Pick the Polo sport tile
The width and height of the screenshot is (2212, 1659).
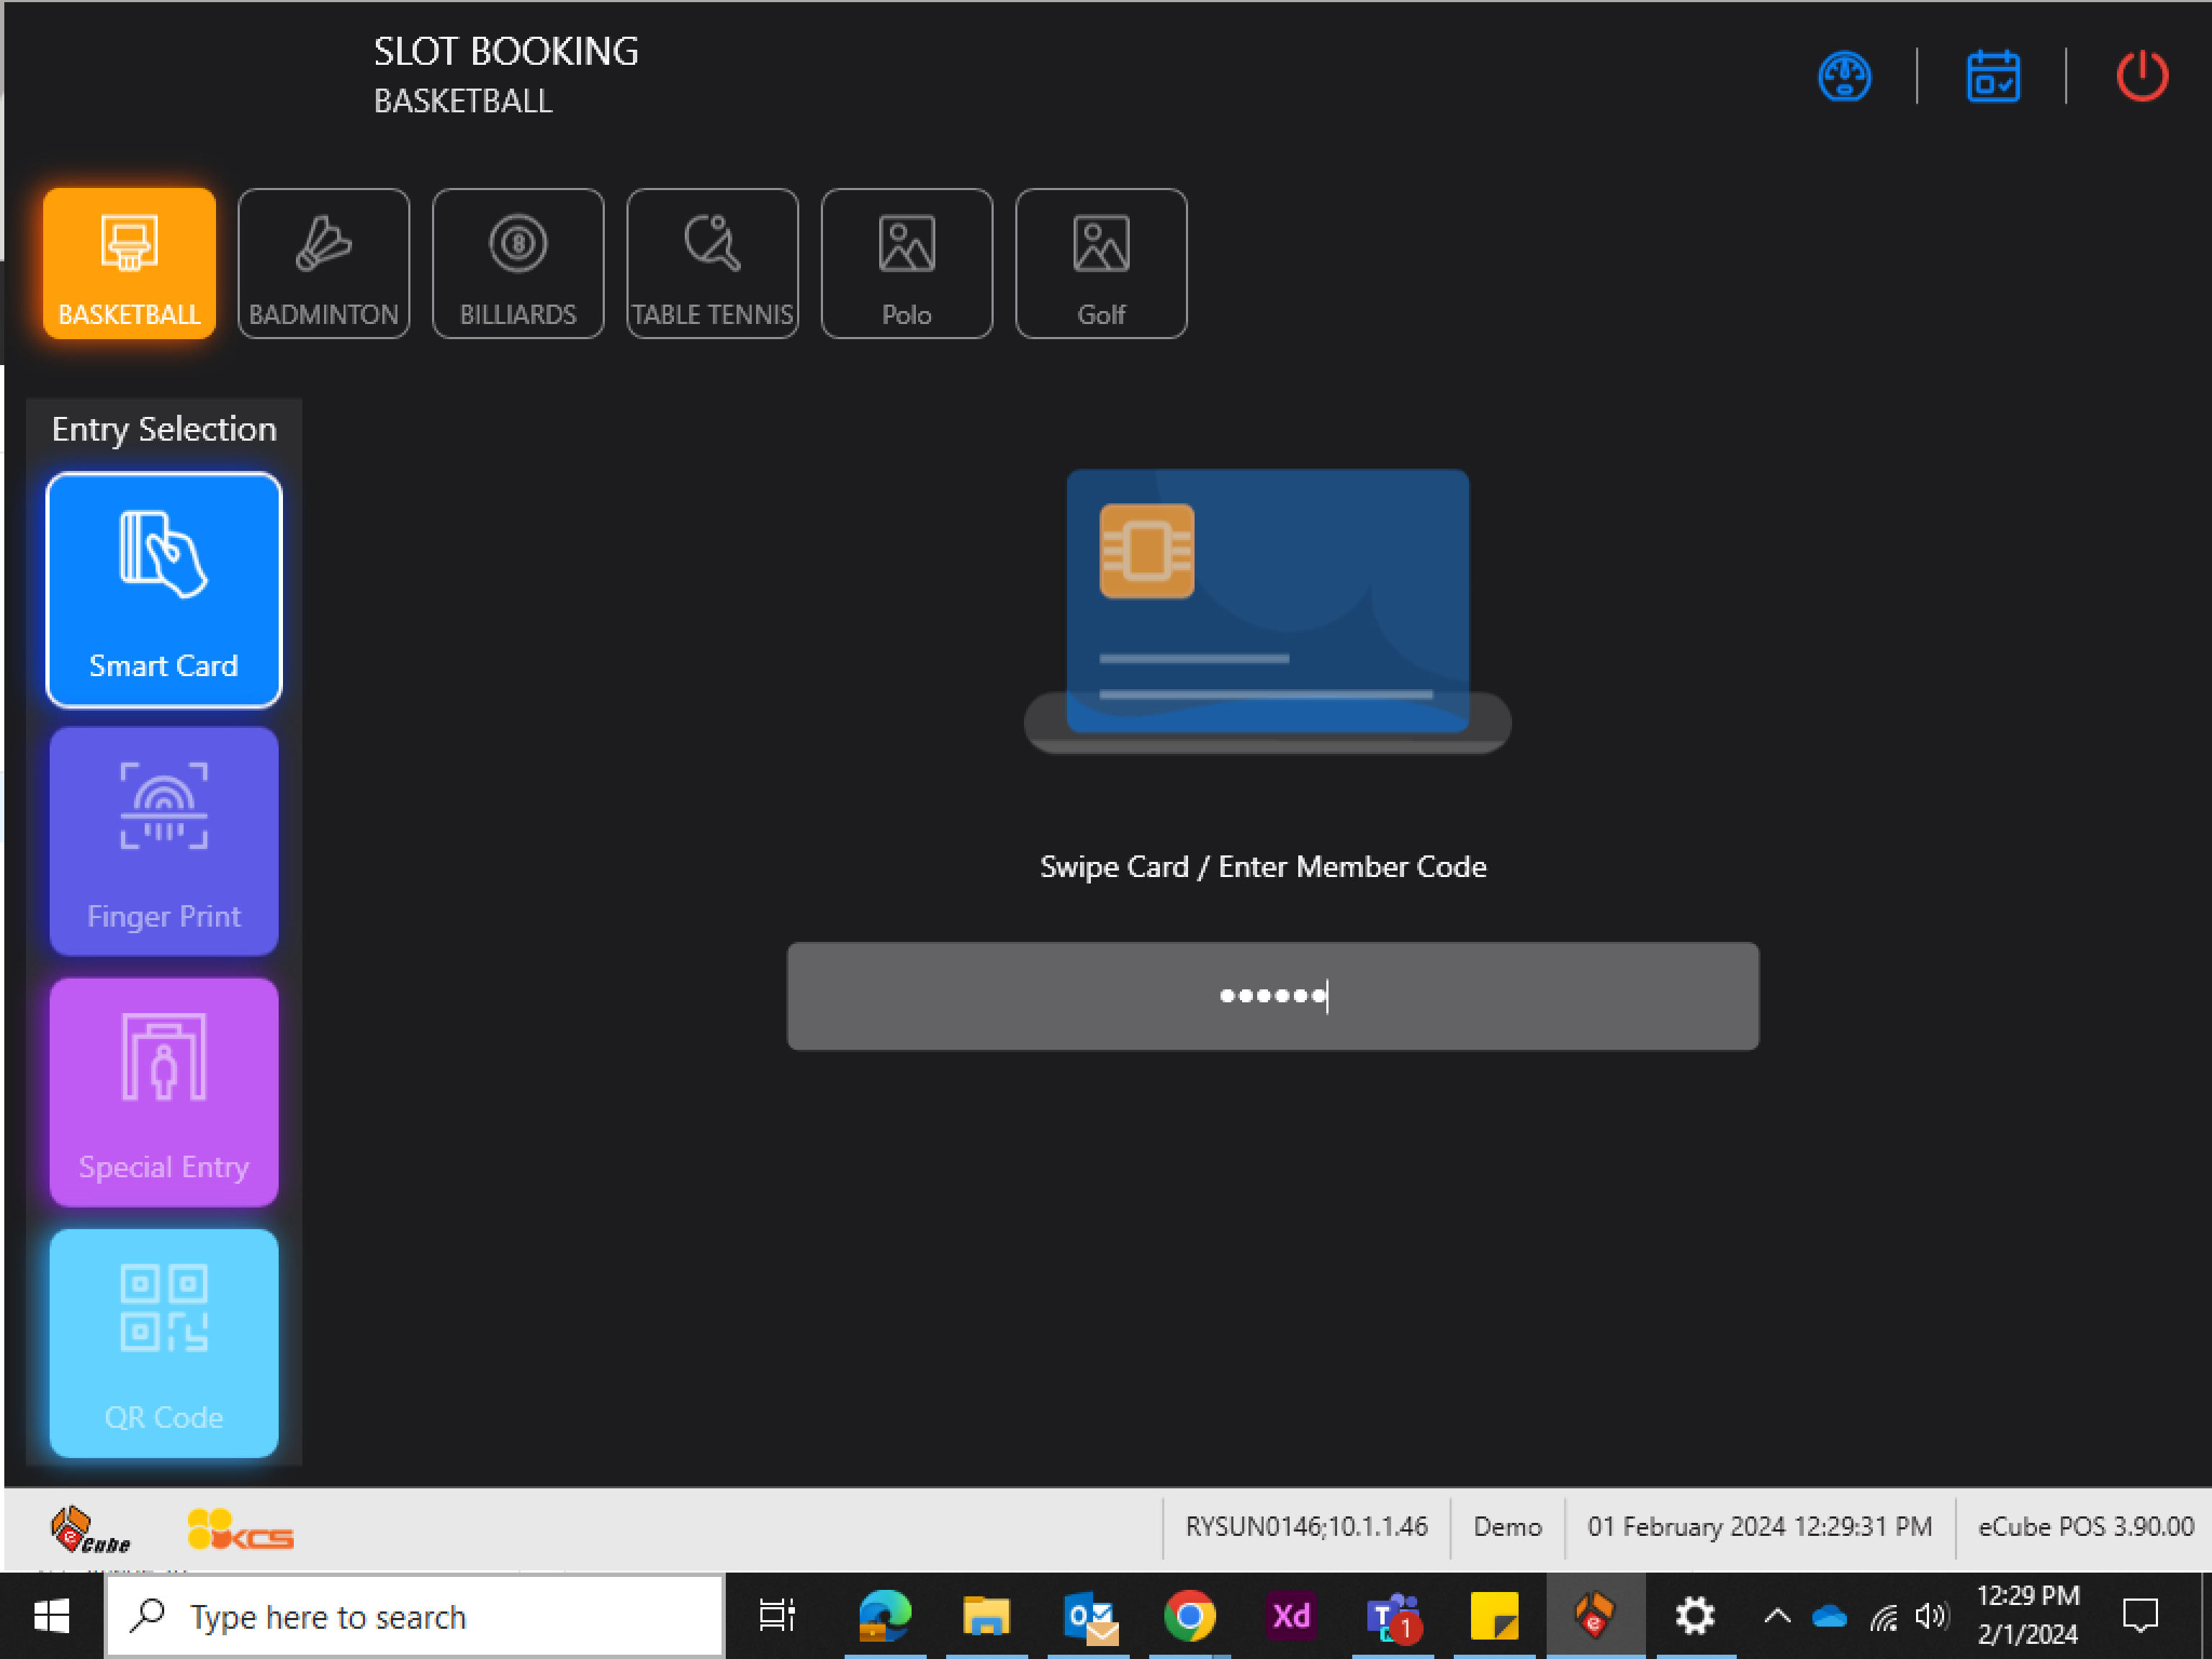[906, 263]
